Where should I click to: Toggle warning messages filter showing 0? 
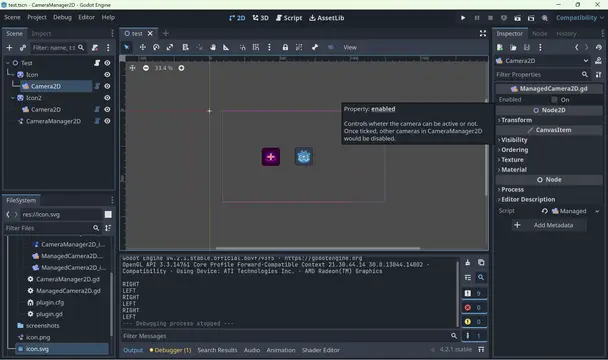click(x=474, y=322)
